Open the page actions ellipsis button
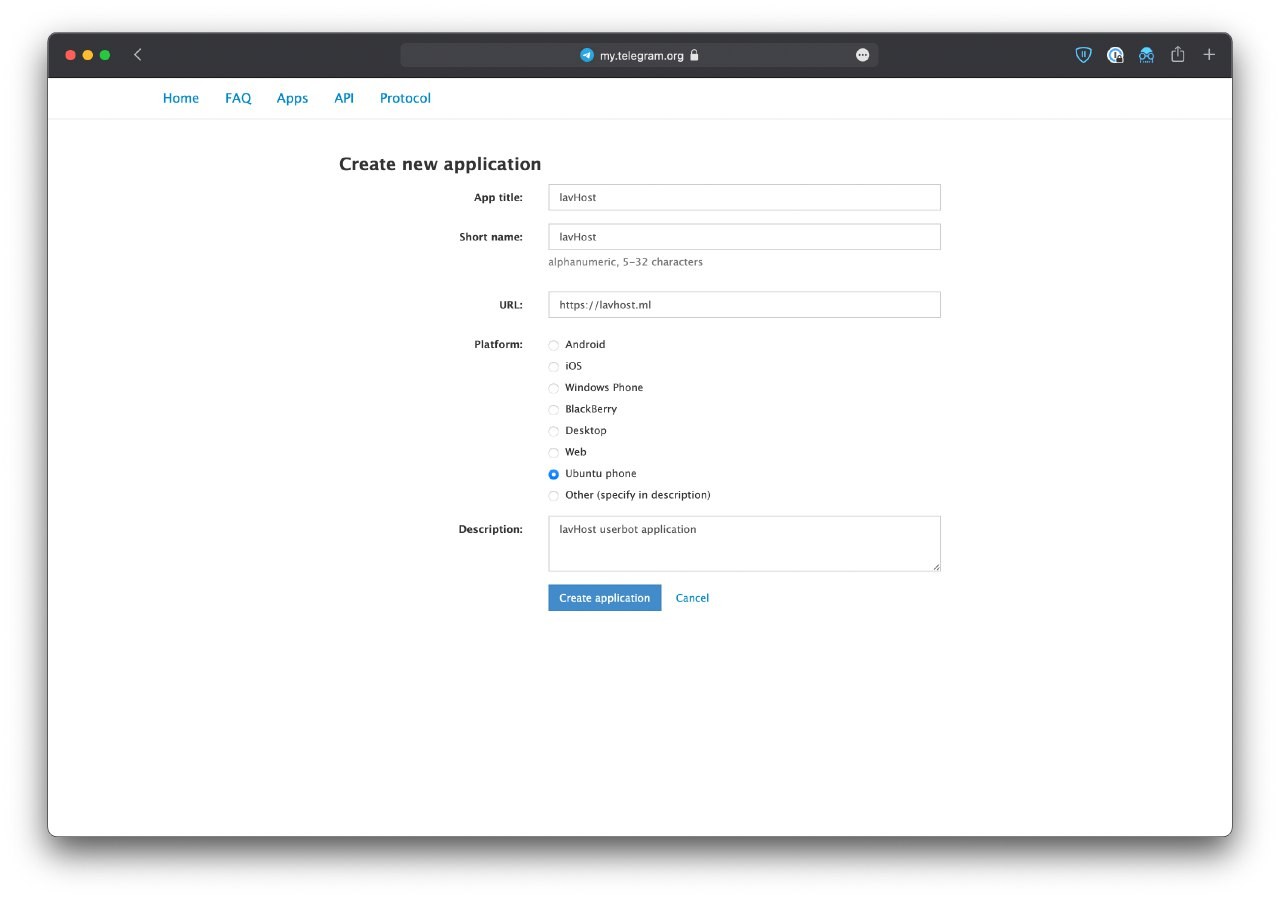The image size is (1280, 900). [862, 56]
